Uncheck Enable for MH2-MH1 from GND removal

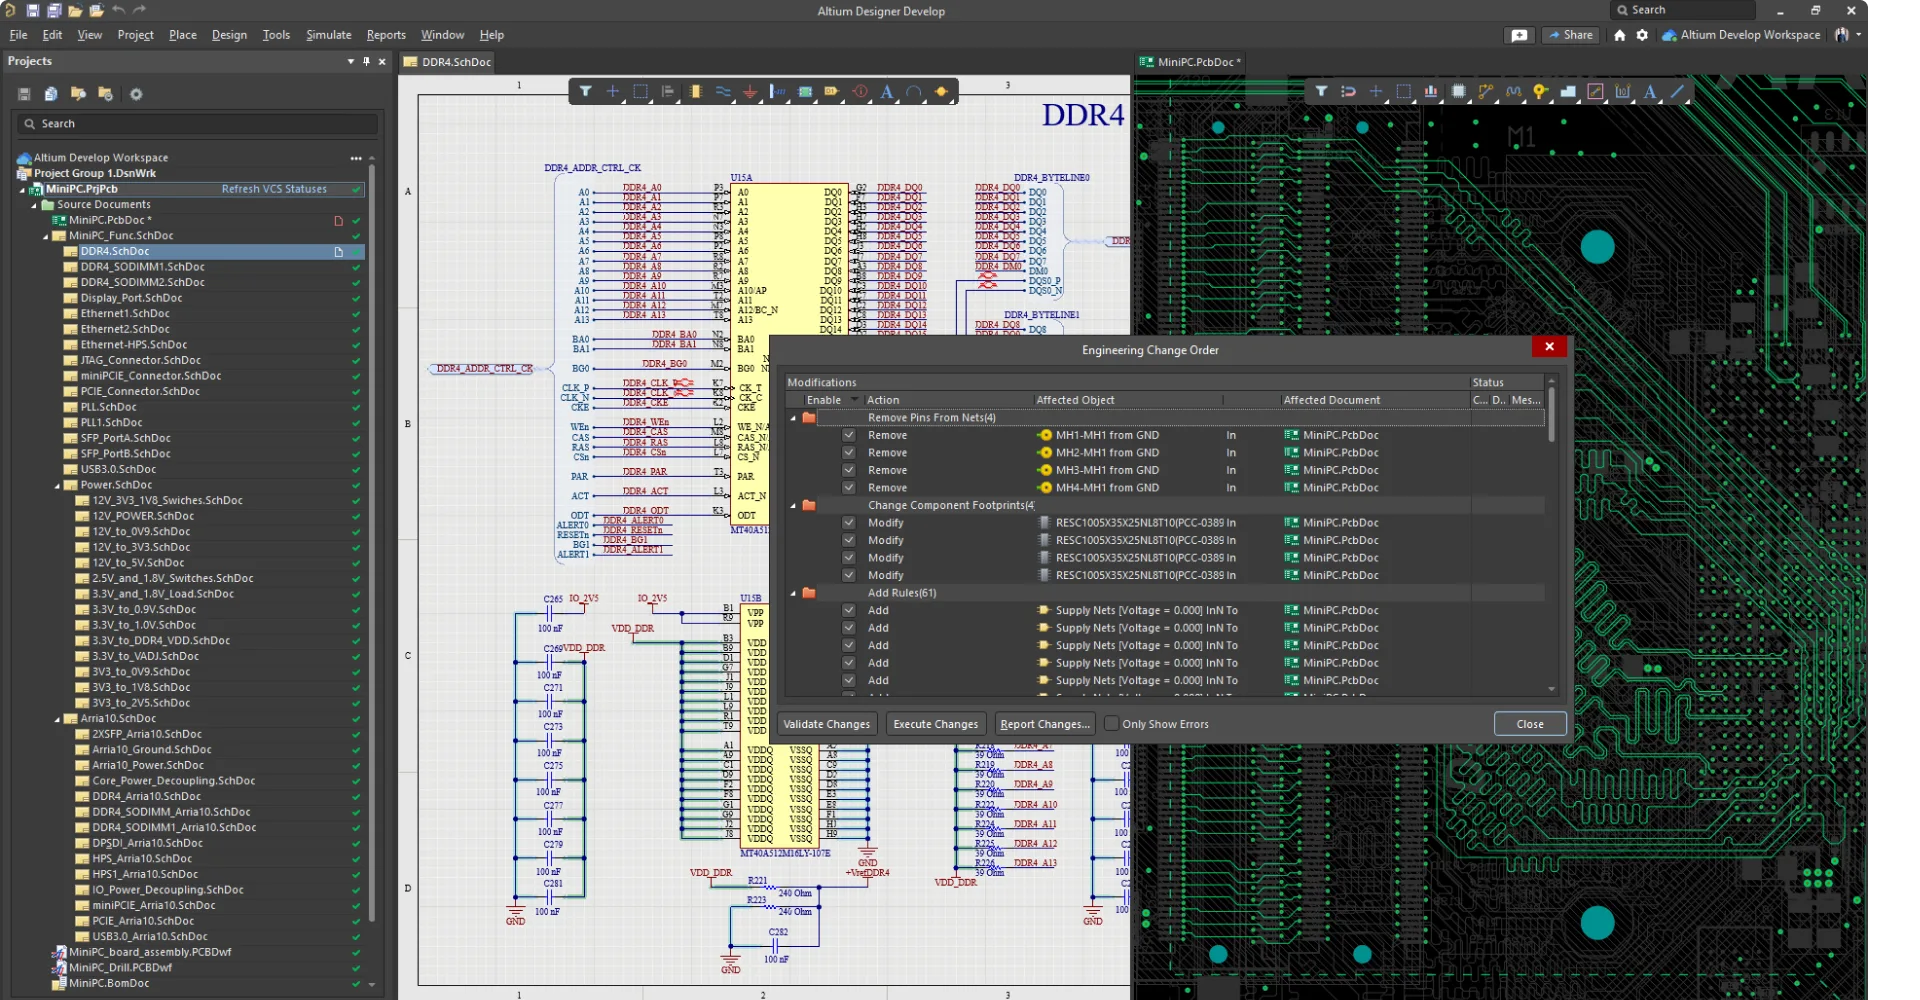click(x=849, y=453)
